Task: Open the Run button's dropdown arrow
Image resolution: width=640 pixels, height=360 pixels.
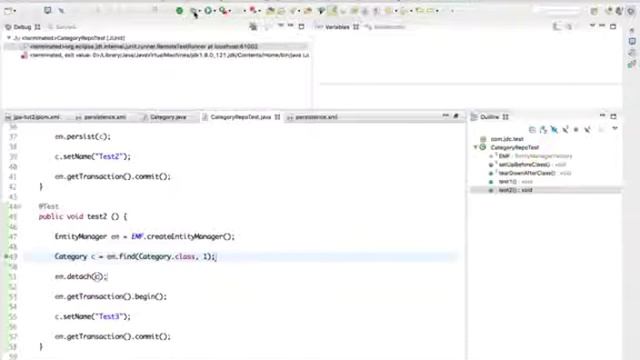Action: 215,11
